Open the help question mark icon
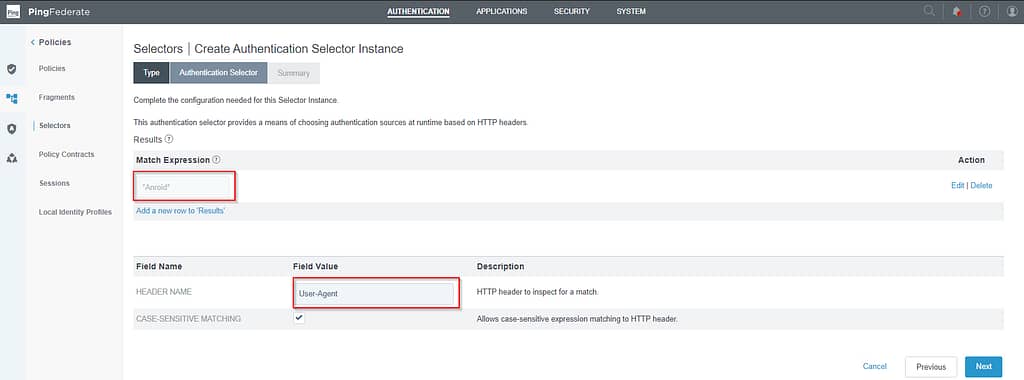 click(x=984, y=12)
